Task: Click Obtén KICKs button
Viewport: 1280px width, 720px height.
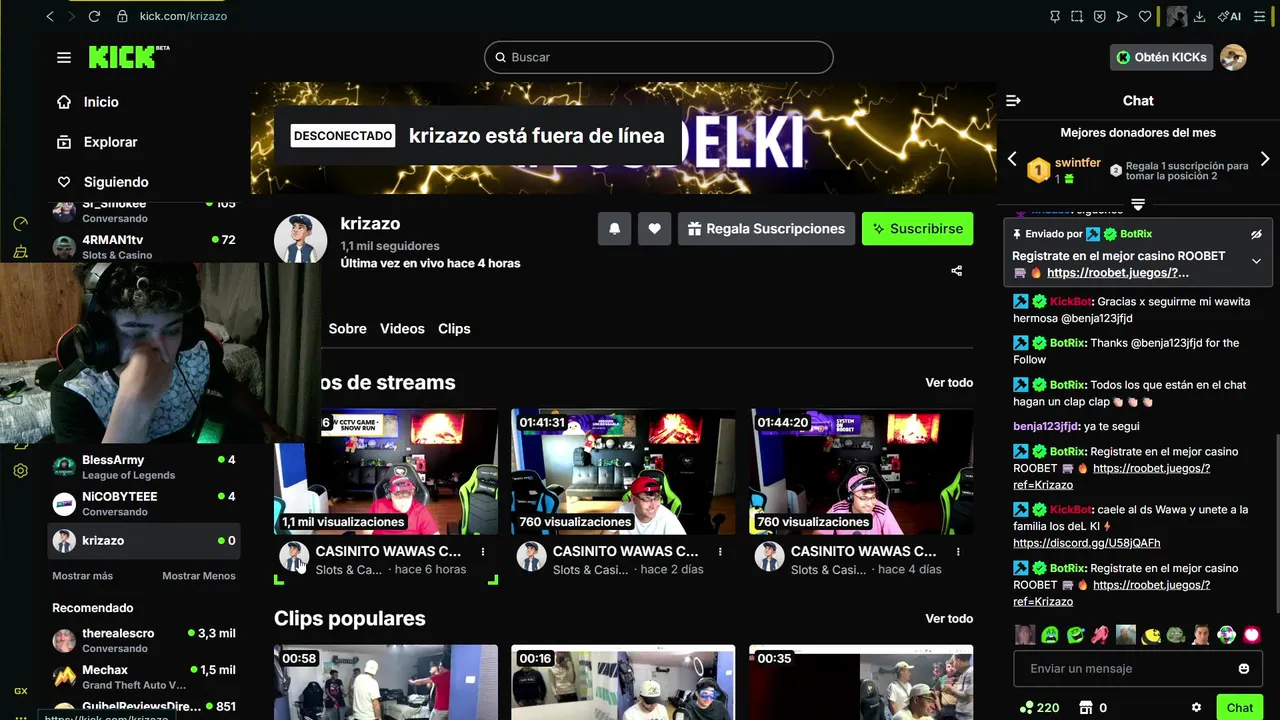Action: click(x=1161, y=57)
